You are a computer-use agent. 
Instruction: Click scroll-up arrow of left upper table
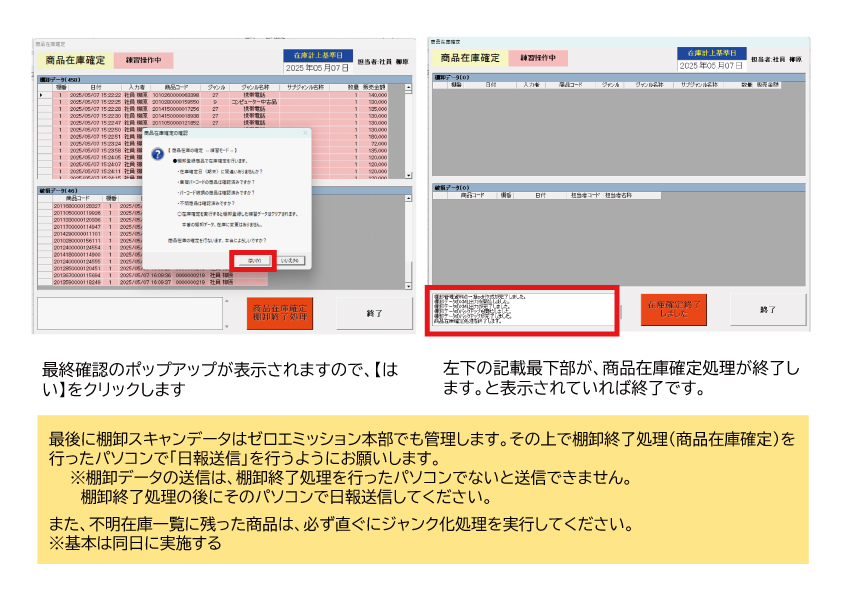410,87
